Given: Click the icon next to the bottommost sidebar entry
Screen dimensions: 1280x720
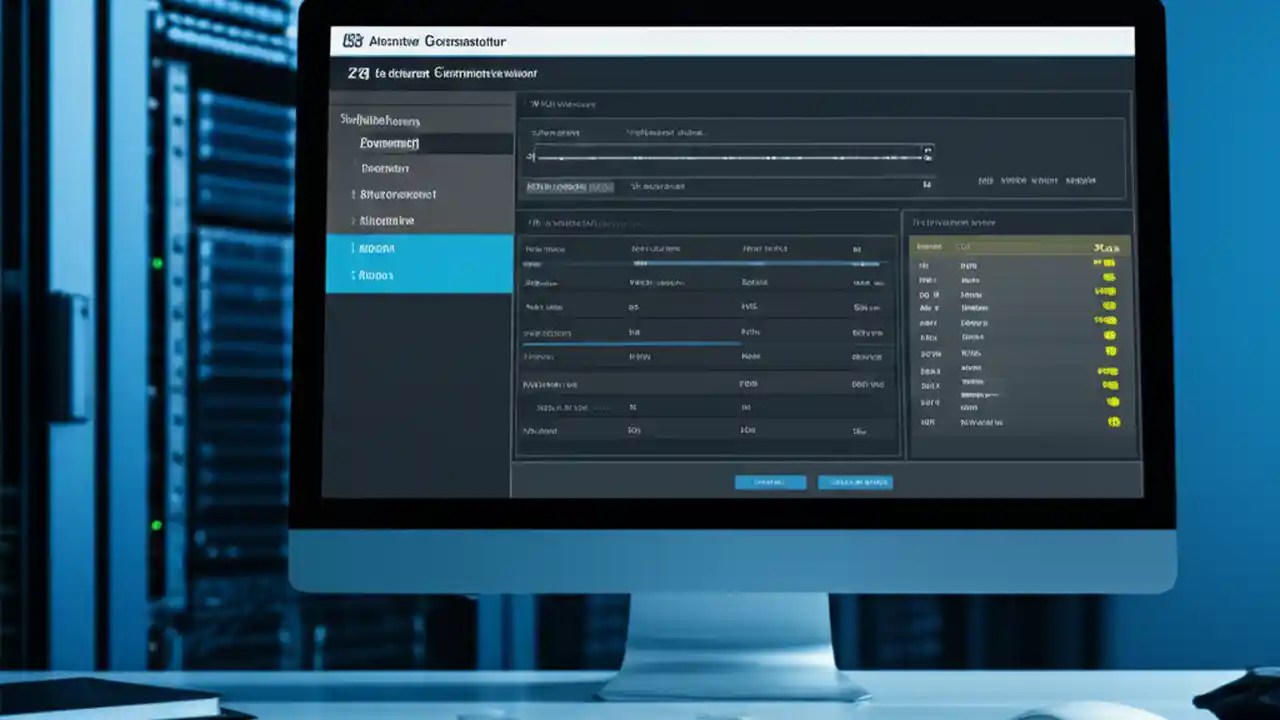Looking at the screenshot, I should click(354, 274).
